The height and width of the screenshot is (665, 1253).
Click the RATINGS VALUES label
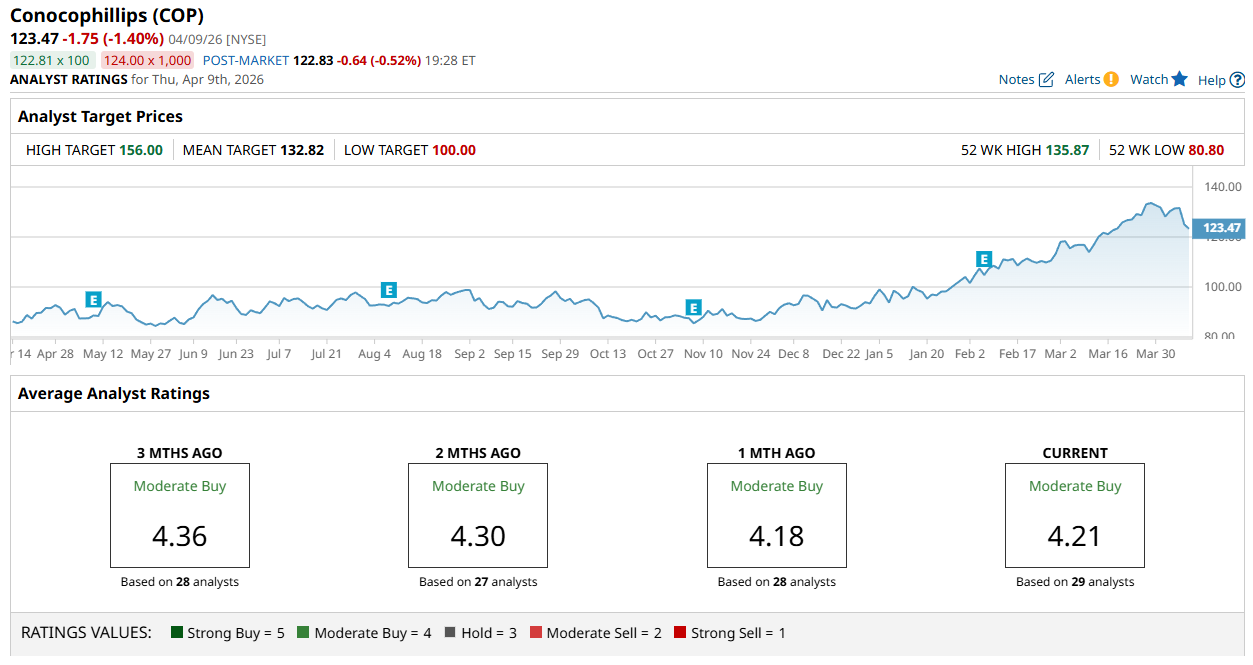click(86, 633)
